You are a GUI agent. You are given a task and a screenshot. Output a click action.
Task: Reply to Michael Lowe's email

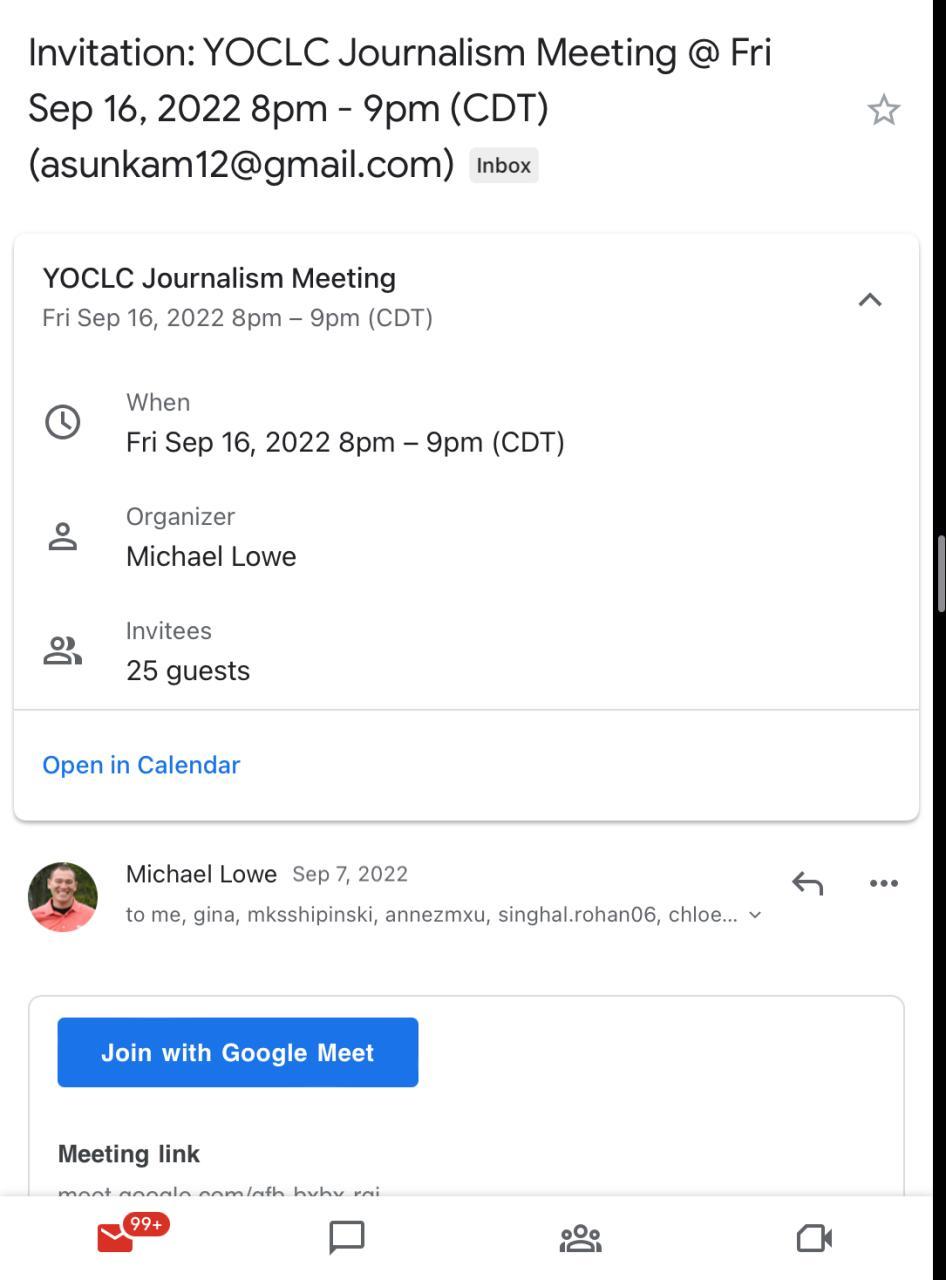tap(807, 883)
